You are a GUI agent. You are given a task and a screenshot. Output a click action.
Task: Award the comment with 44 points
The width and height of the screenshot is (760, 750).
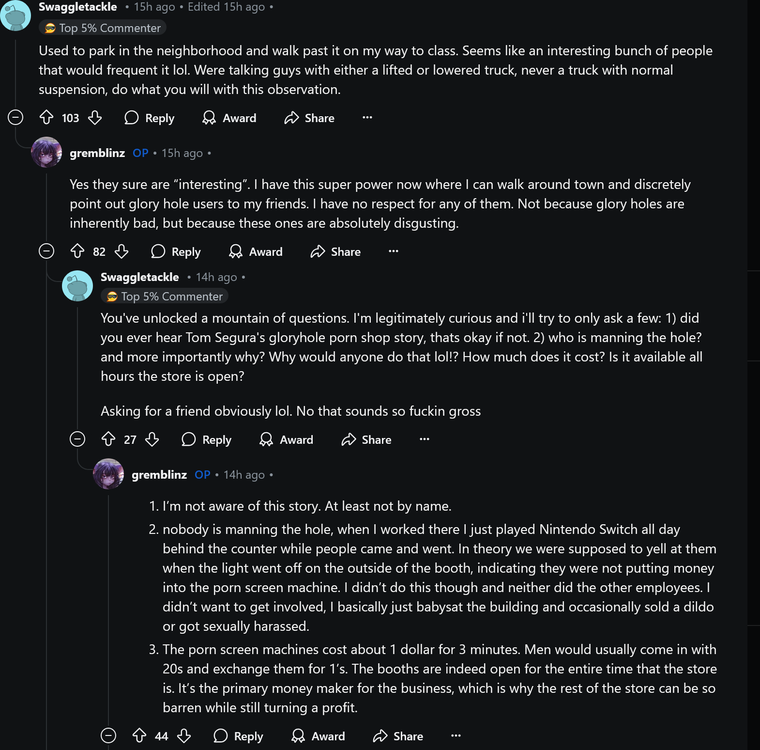click(x=317, y=736)
